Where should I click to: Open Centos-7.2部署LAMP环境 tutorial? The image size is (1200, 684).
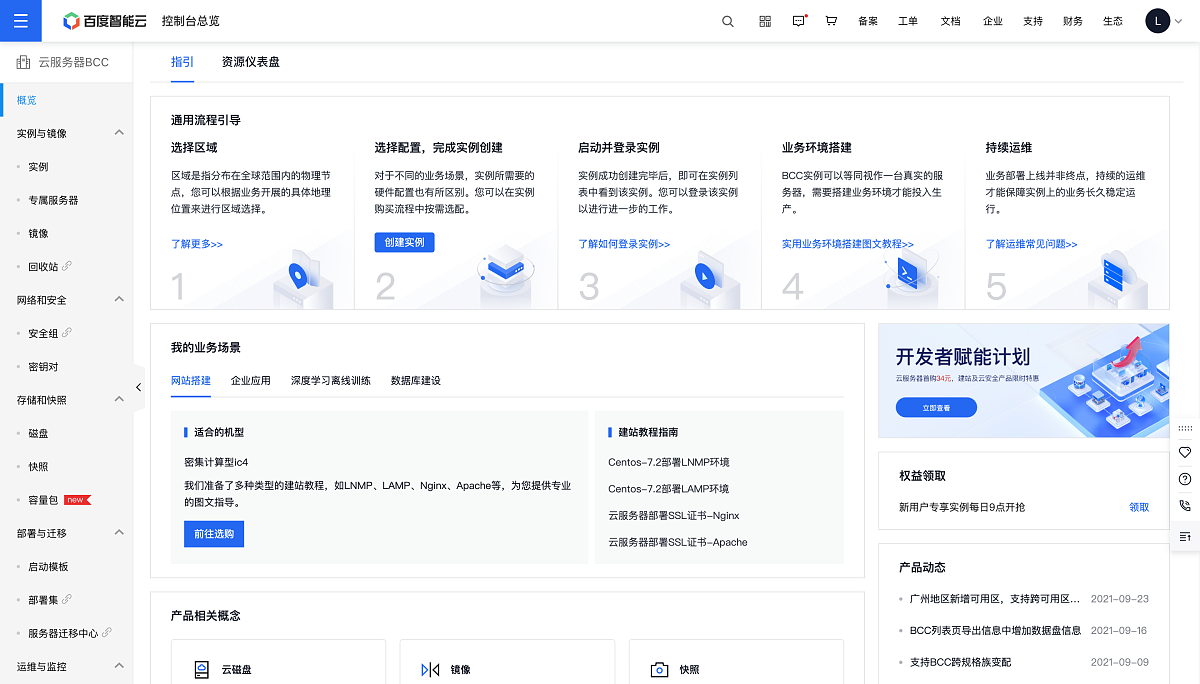tap(669, 489)
